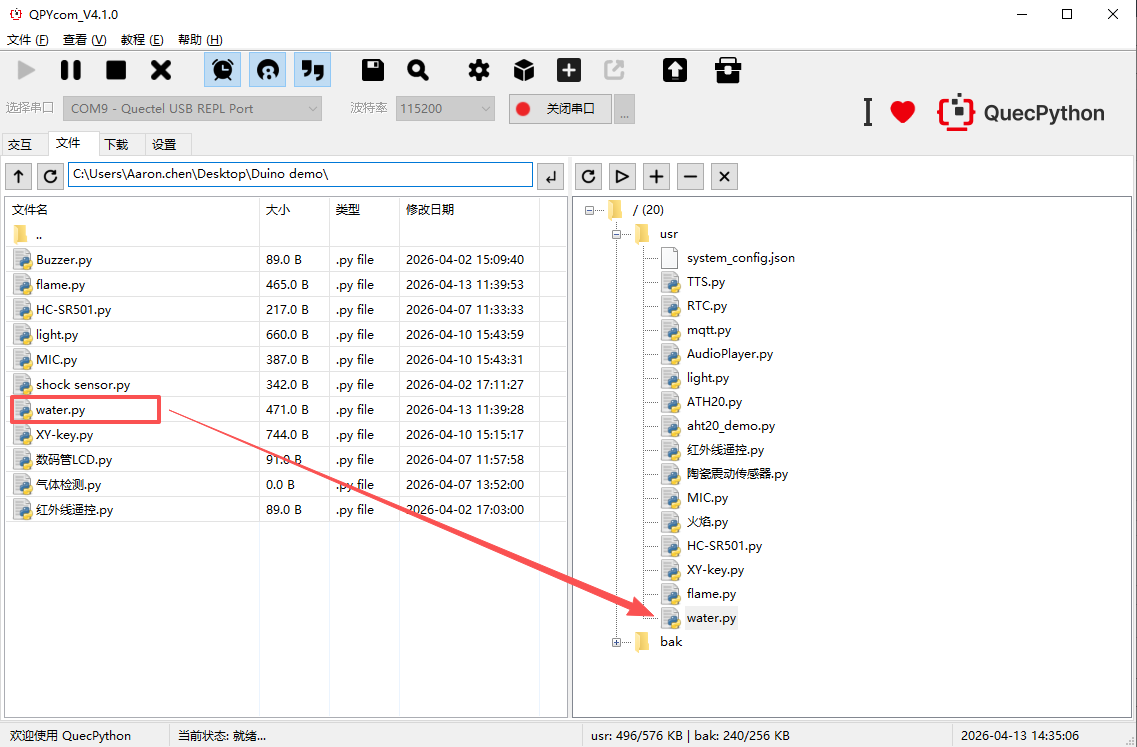
Task: Click the 3D cube package icon
Action: click(524, 70)
